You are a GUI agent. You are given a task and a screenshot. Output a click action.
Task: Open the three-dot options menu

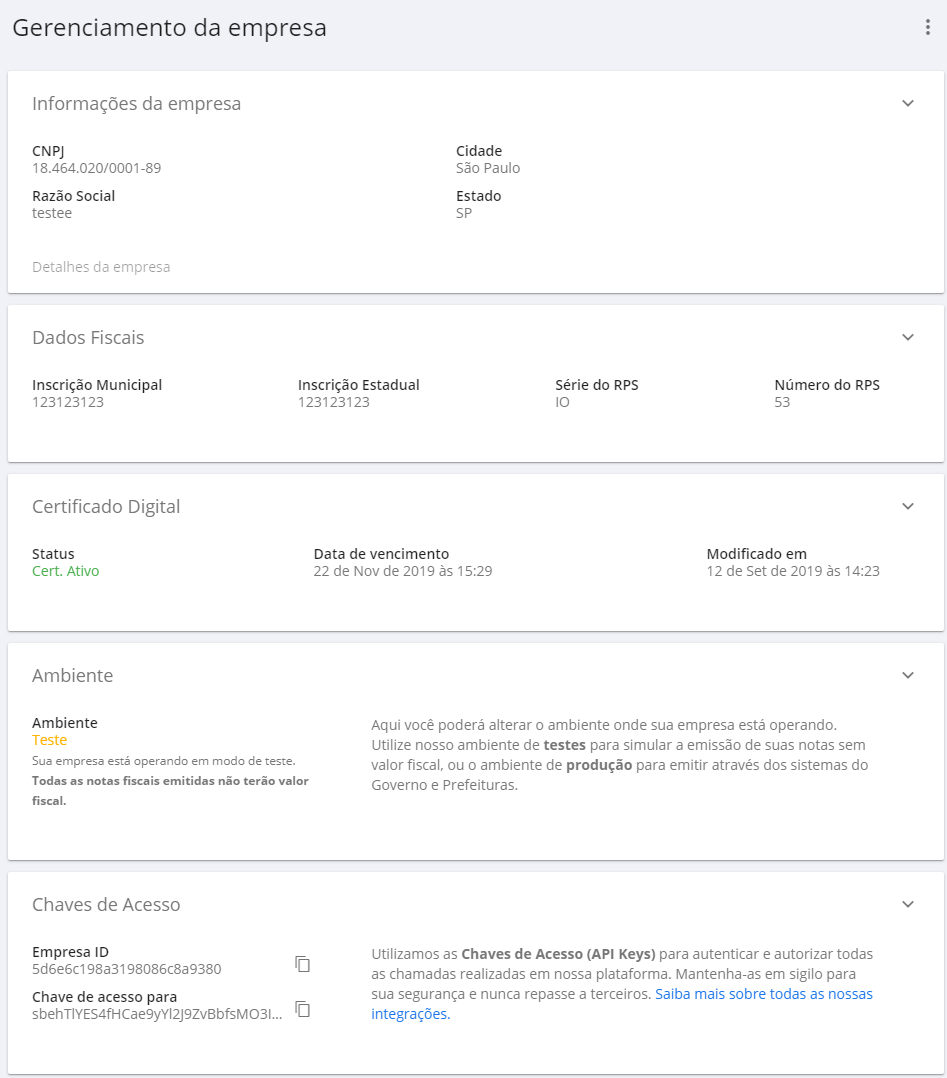click(927, 28)
